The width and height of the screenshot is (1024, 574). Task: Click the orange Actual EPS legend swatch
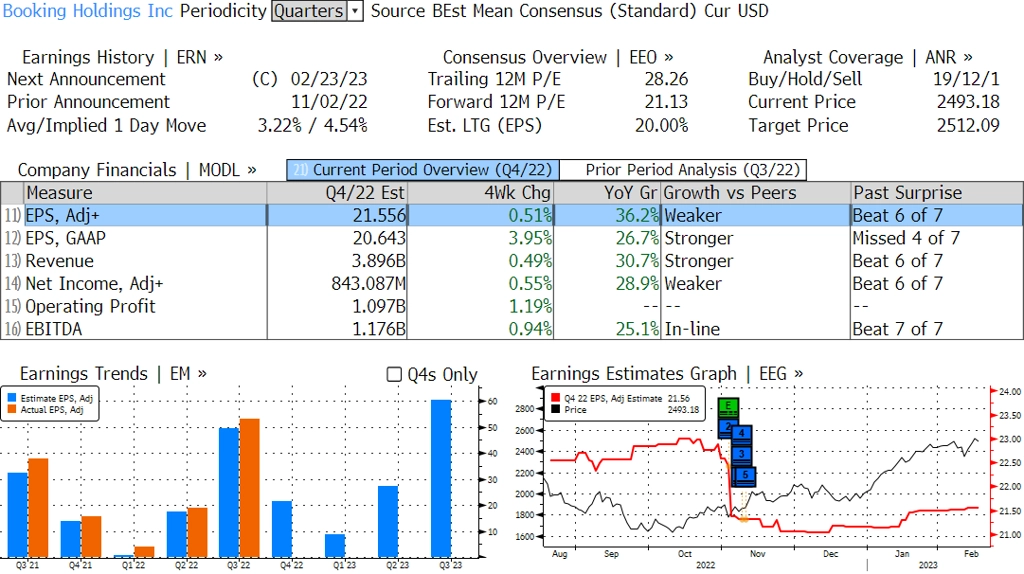tap(12, 409)
